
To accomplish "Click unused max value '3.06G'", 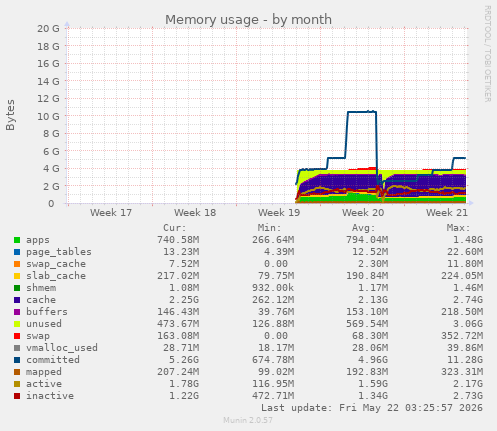I will [x=468, y=324].
